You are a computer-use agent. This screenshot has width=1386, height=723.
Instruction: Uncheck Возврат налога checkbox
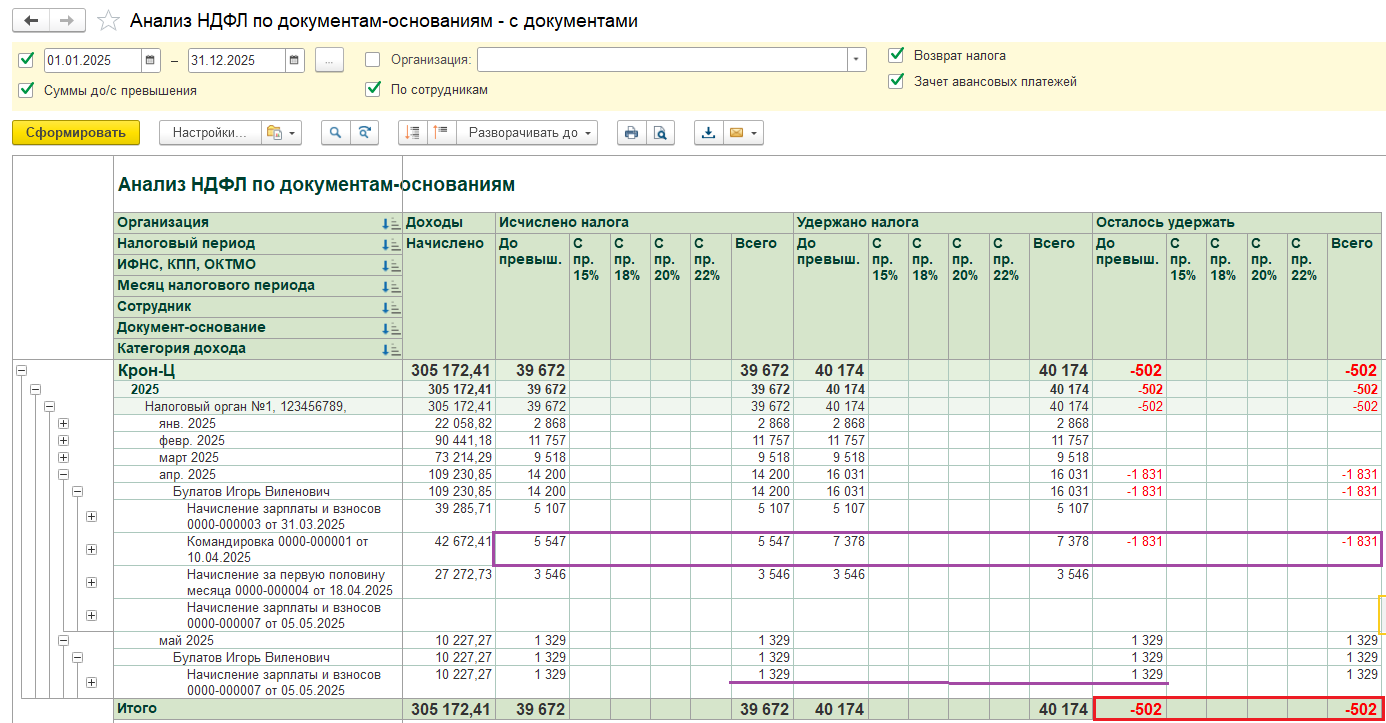click(896, 55)
